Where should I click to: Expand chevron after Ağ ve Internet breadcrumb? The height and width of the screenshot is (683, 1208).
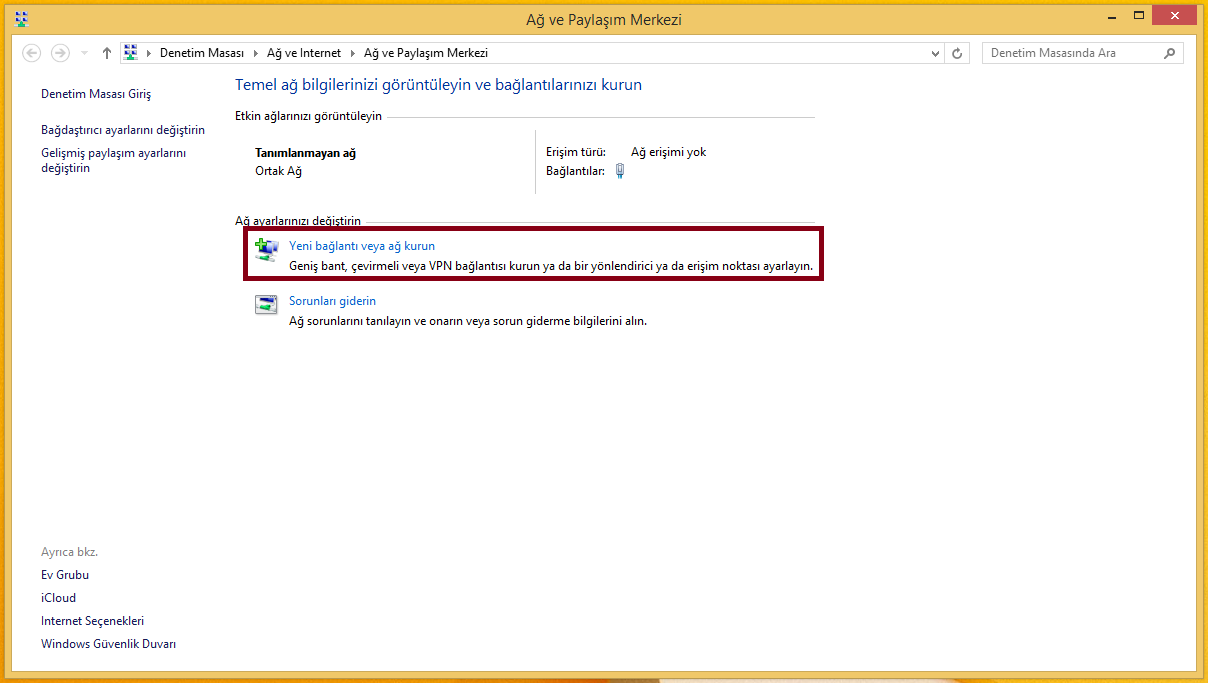[352, 53]
